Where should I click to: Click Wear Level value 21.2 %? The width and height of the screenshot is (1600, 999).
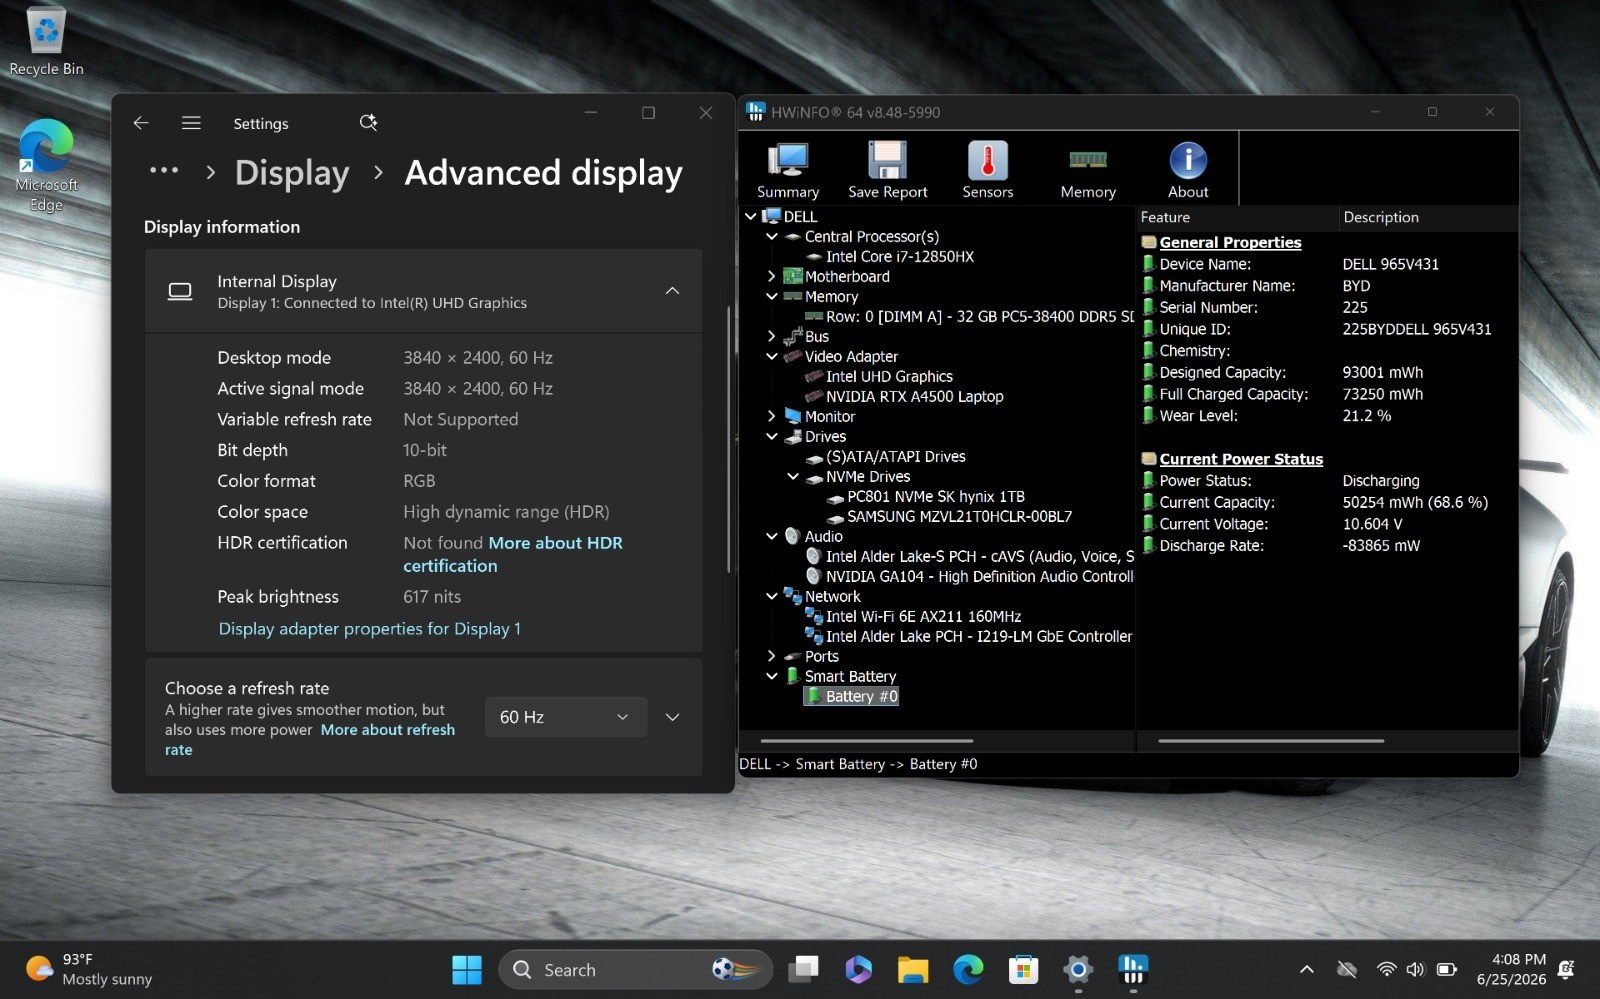(x=1366, y=415)
